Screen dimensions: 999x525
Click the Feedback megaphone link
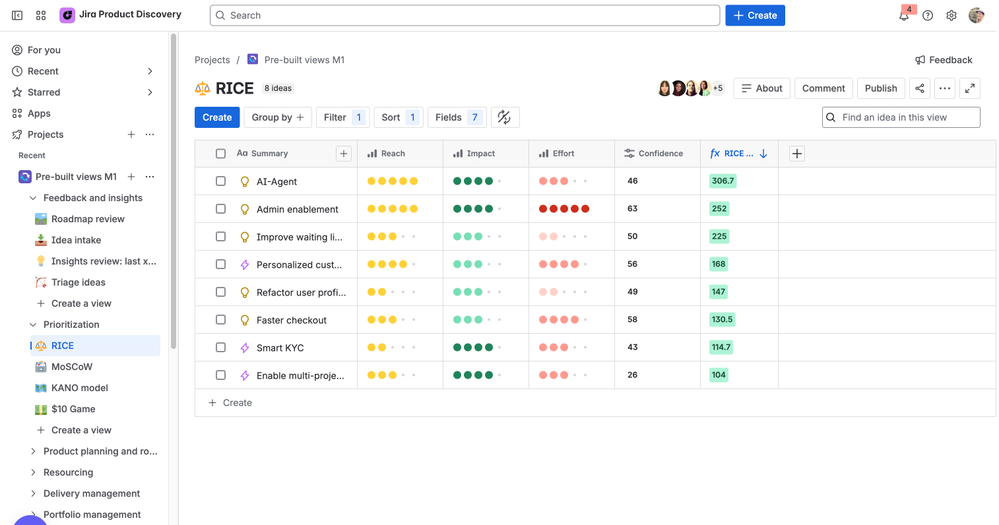point(944,60)
